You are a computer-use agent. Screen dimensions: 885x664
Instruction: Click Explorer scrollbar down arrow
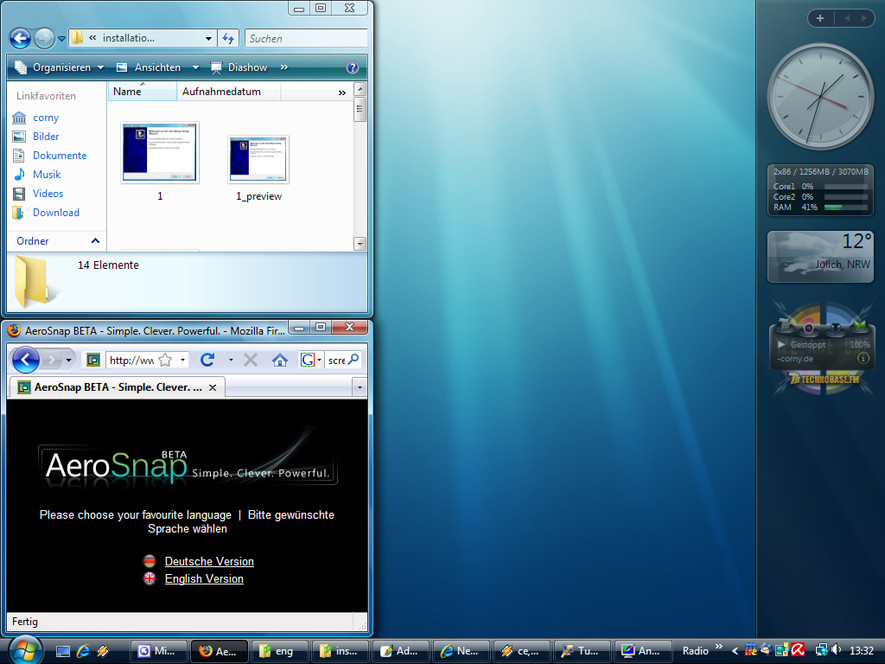(360, 244)
